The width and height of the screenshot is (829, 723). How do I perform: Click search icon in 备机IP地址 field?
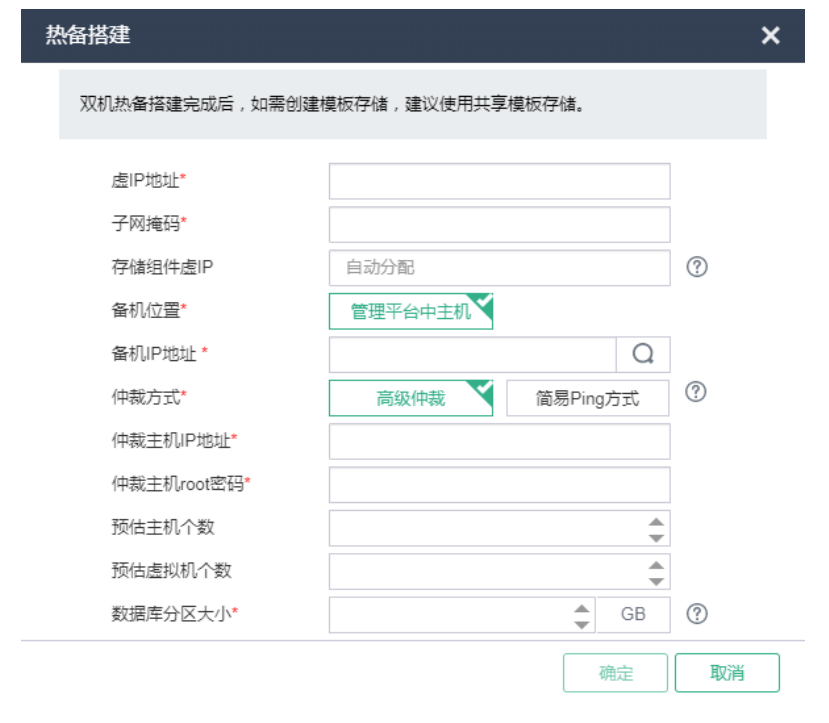[x=643, y=354]
